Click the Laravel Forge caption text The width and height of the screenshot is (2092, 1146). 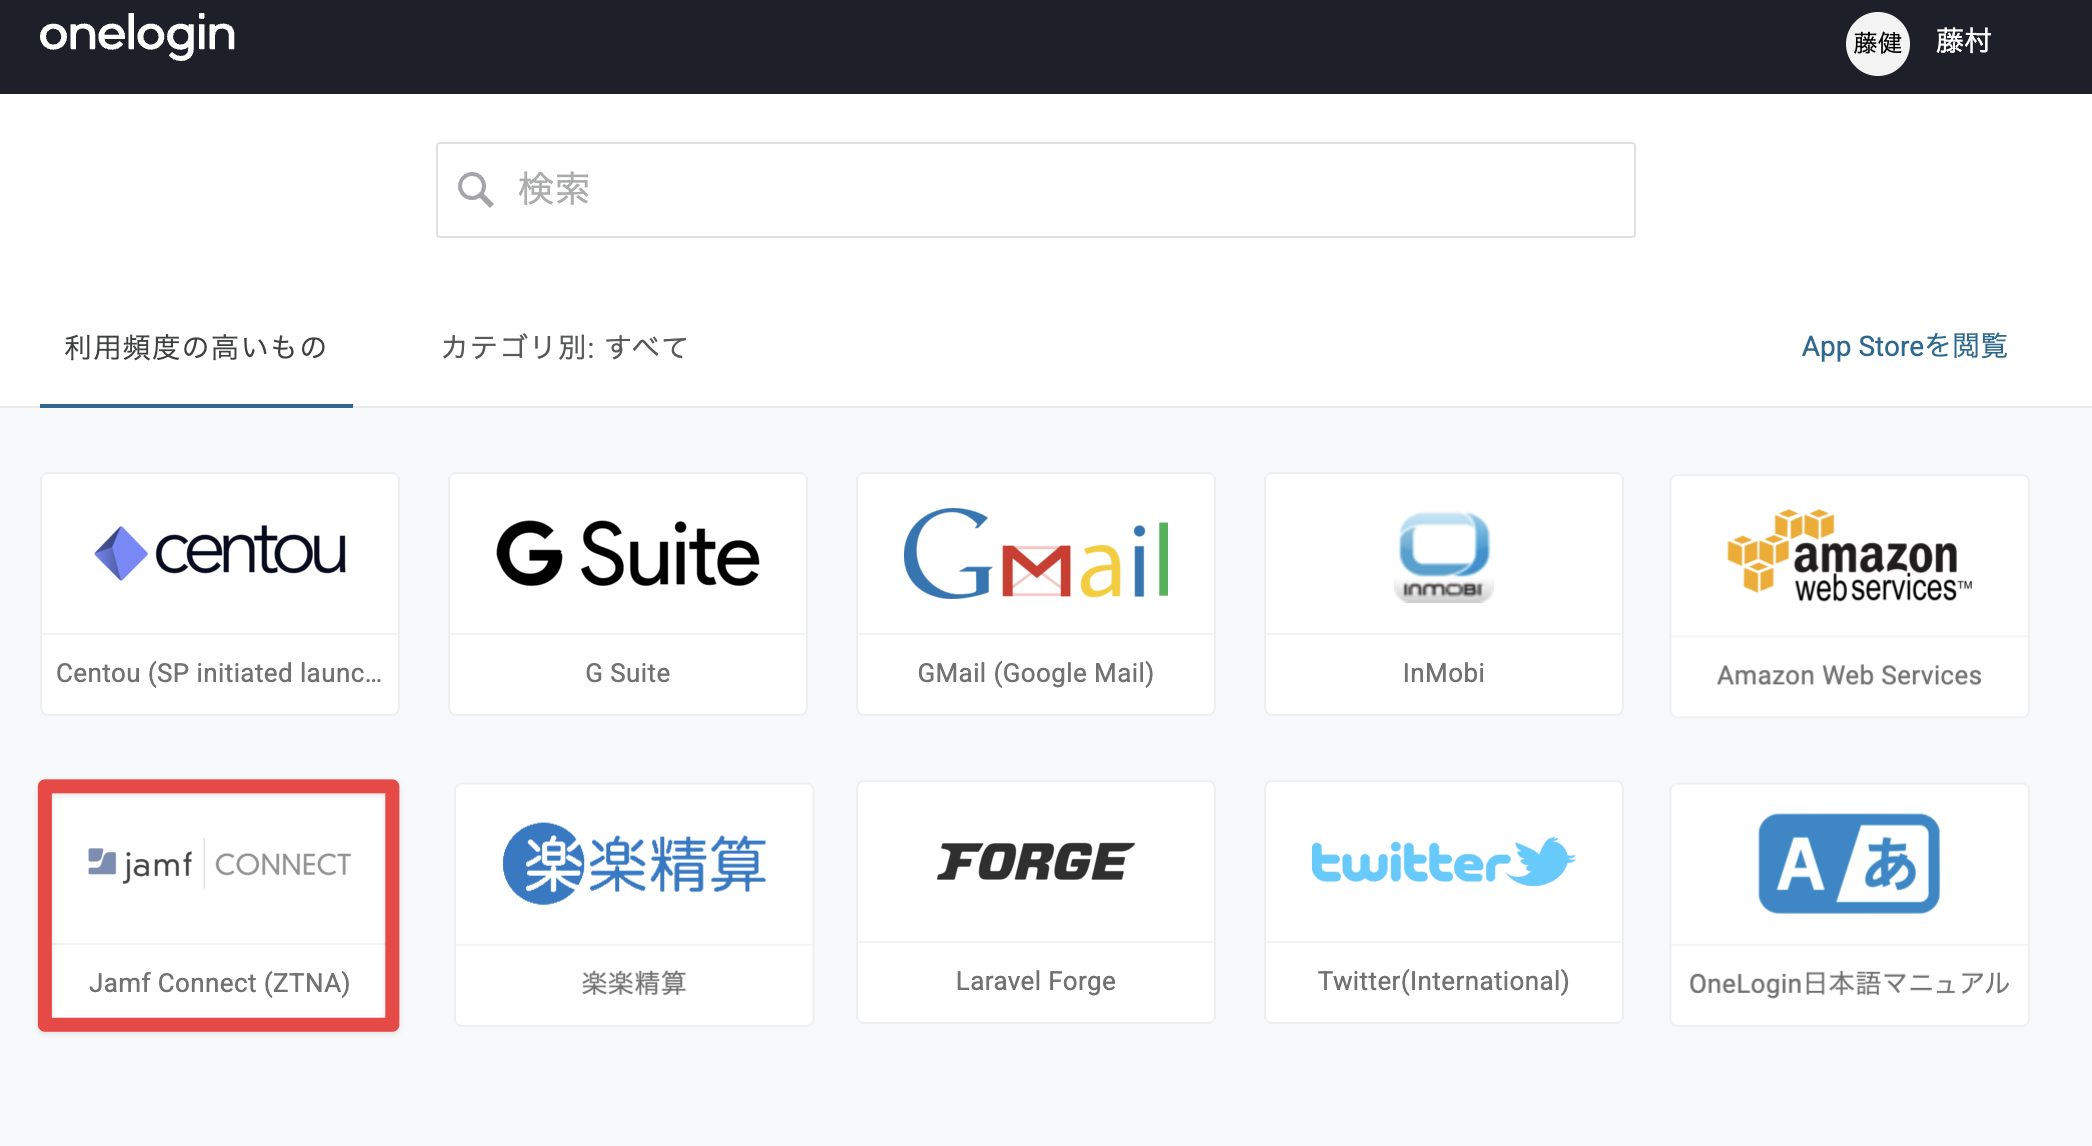pos(1036,981)
